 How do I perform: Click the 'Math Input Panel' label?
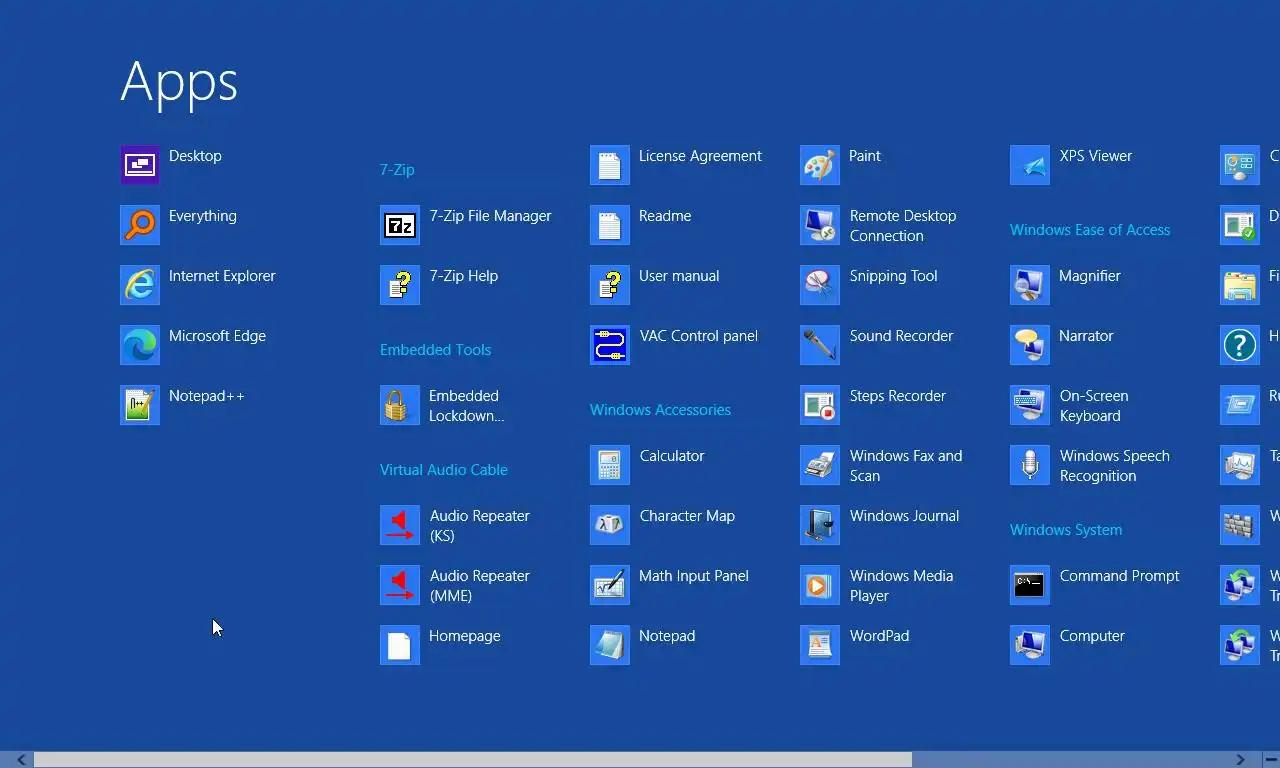point(694,576)
